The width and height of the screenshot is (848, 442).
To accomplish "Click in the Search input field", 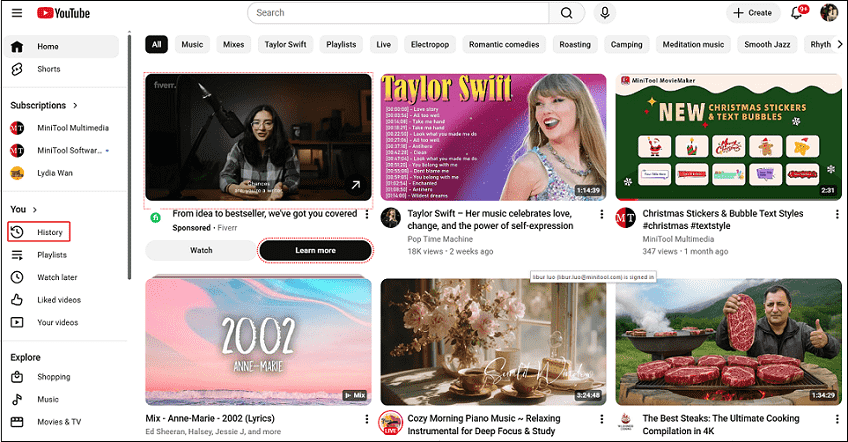I will 398,13.
